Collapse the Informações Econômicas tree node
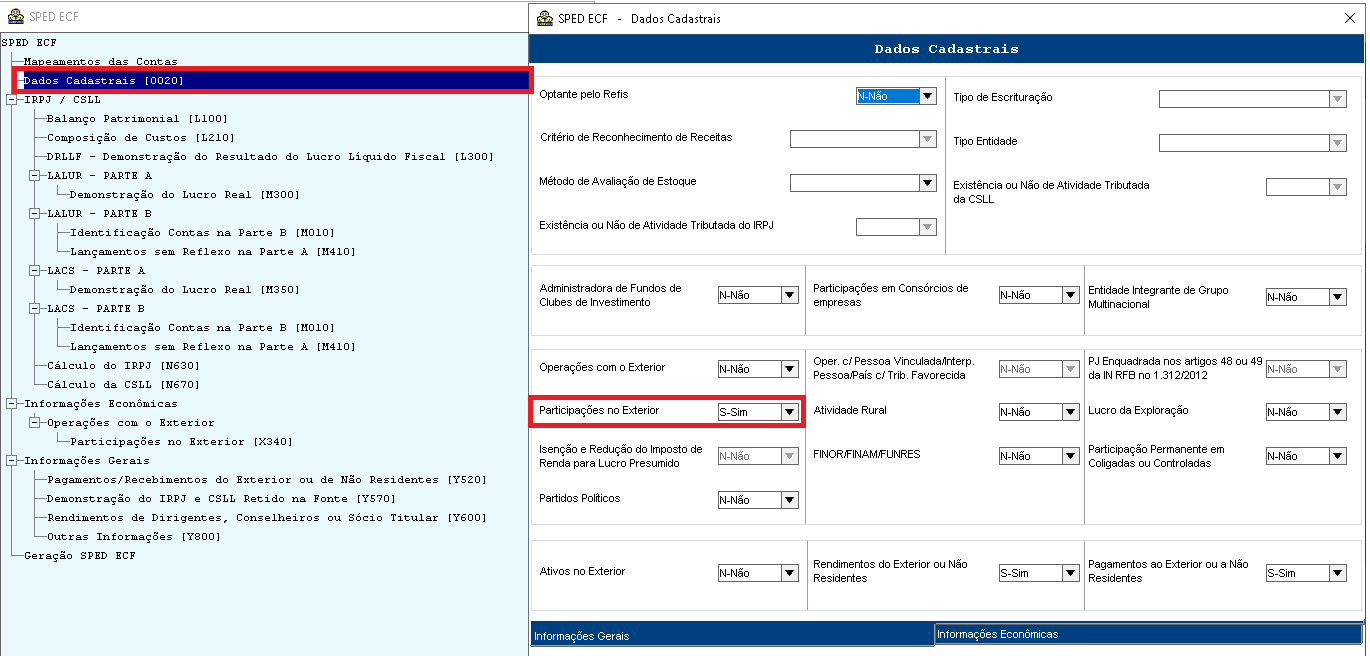This screenshot has width=1370, height=656. click(11, 404)
